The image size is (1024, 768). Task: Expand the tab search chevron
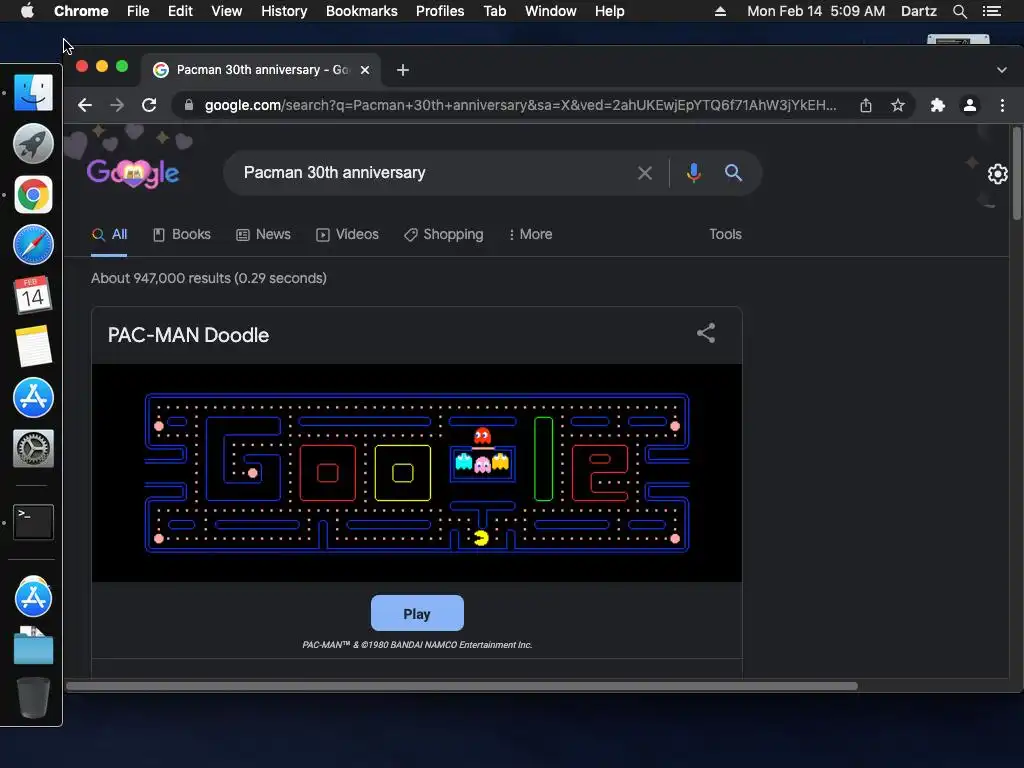[x=1002, y=70]
